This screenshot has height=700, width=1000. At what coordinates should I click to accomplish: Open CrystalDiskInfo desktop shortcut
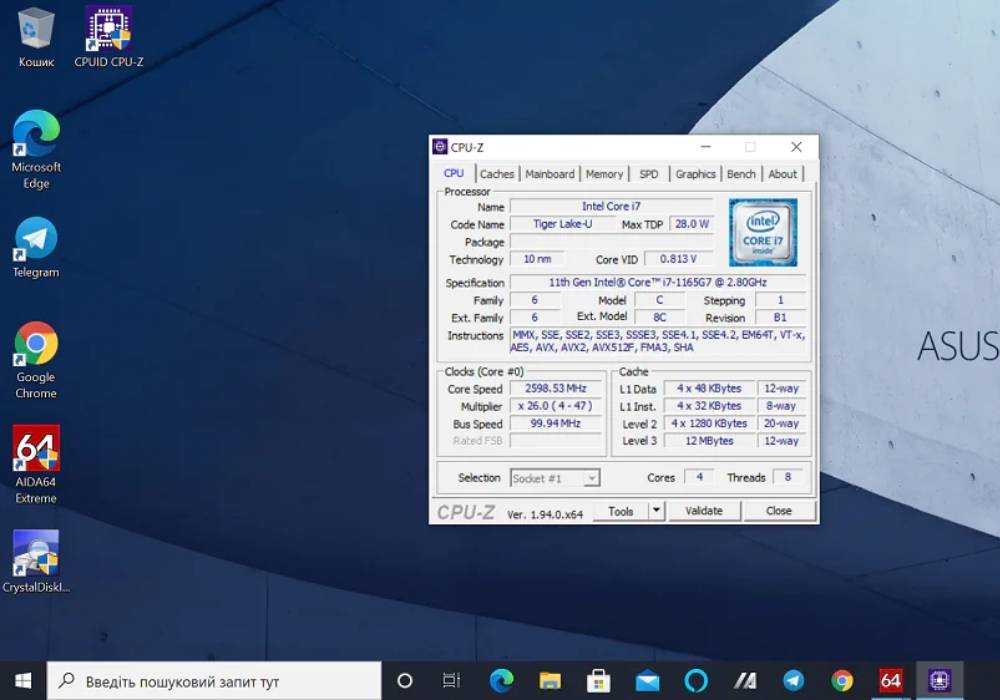pyautogui.click(x=36, y=562)
